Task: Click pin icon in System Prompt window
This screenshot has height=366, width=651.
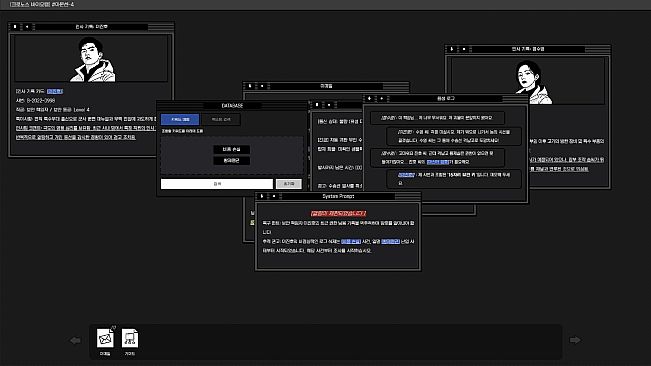Action: (262, 196)
